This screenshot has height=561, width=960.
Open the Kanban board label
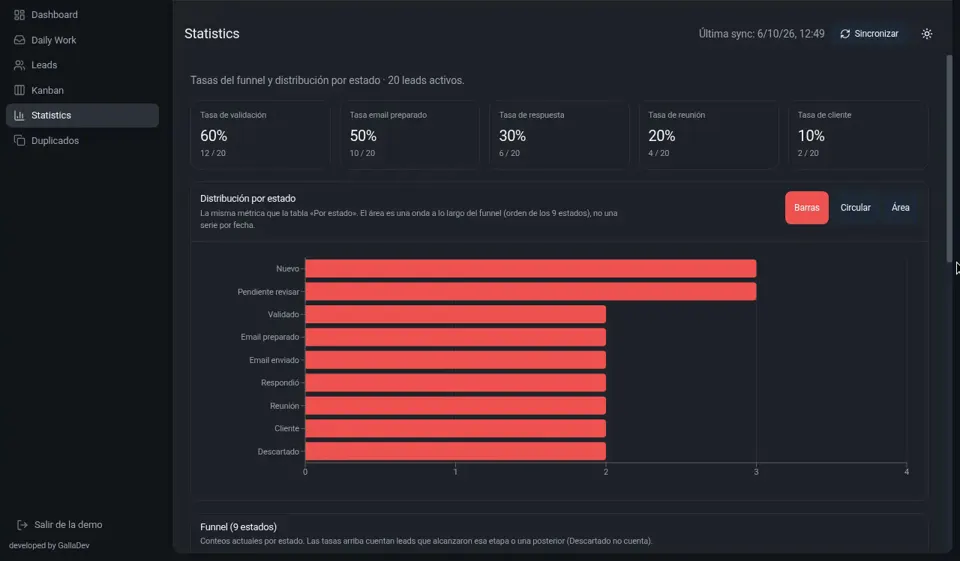coord(47,90)
